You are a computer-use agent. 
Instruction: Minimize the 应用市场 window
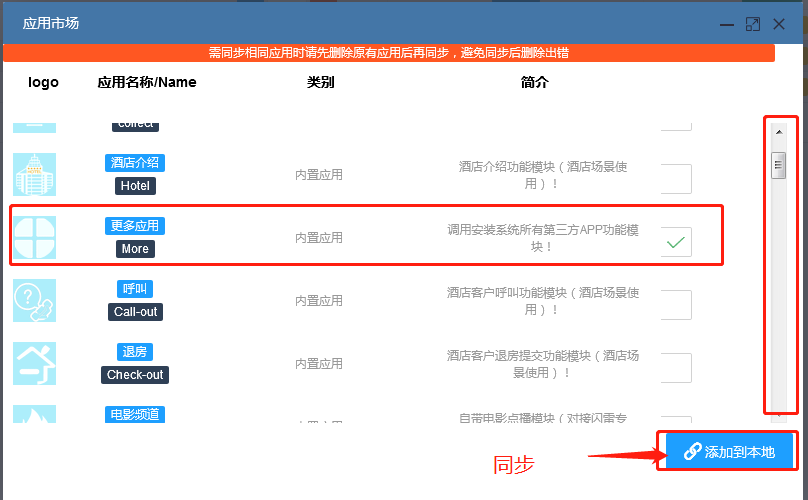click(x=727, y=24)
